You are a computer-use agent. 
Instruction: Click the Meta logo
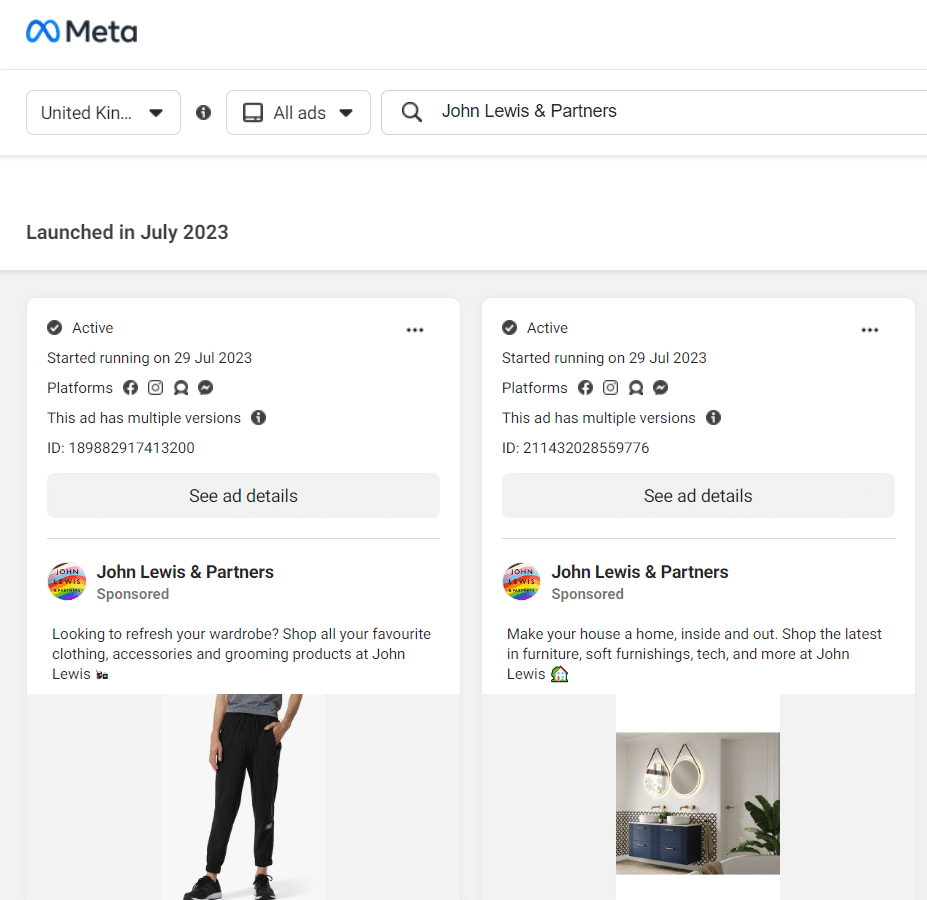point(81,32)
